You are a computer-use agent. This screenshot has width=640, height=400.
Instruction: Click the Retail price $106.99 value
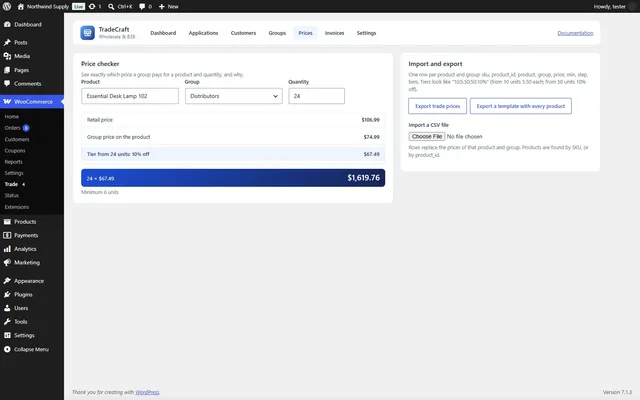click(x=370, y=120)
